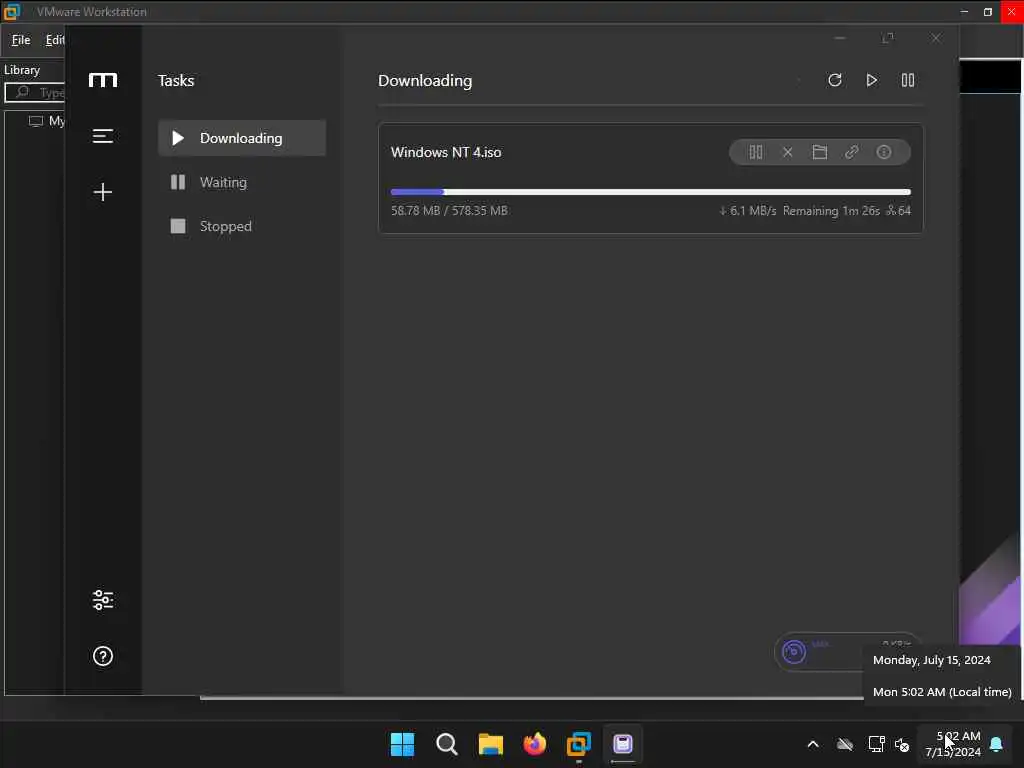
Task: Copy the Windows NT 4.iso download link
Action: coord(852,152)
